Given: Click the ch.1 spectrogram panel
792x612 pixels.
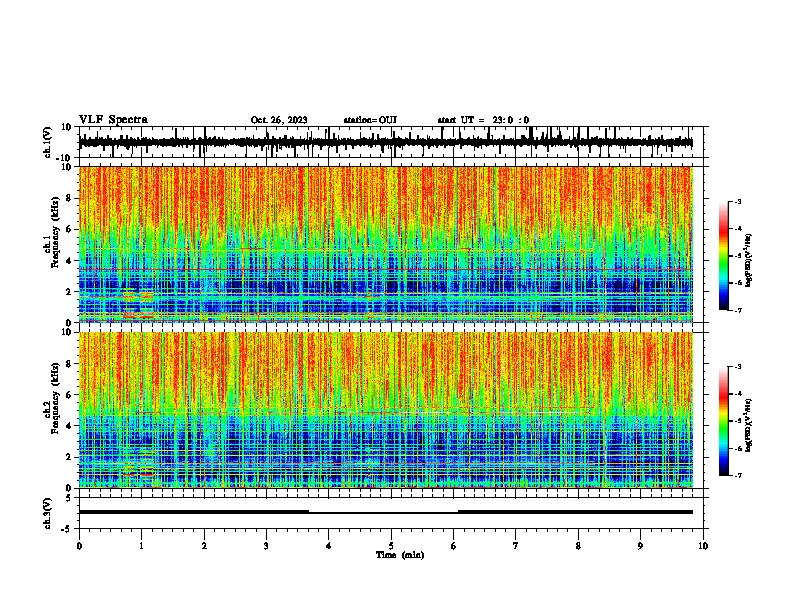Looking at the screenshot, I should 386,244.
